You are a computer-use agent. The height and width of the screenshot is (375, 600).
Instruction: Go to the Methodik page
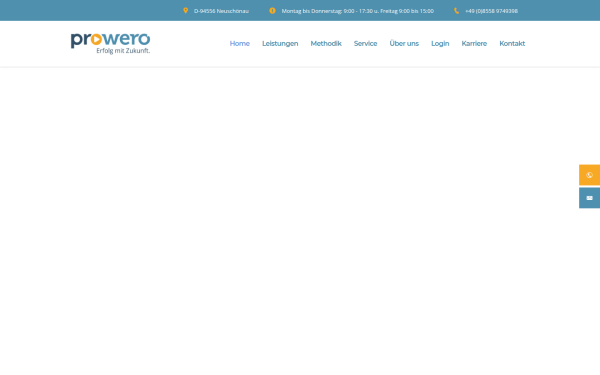326,44
